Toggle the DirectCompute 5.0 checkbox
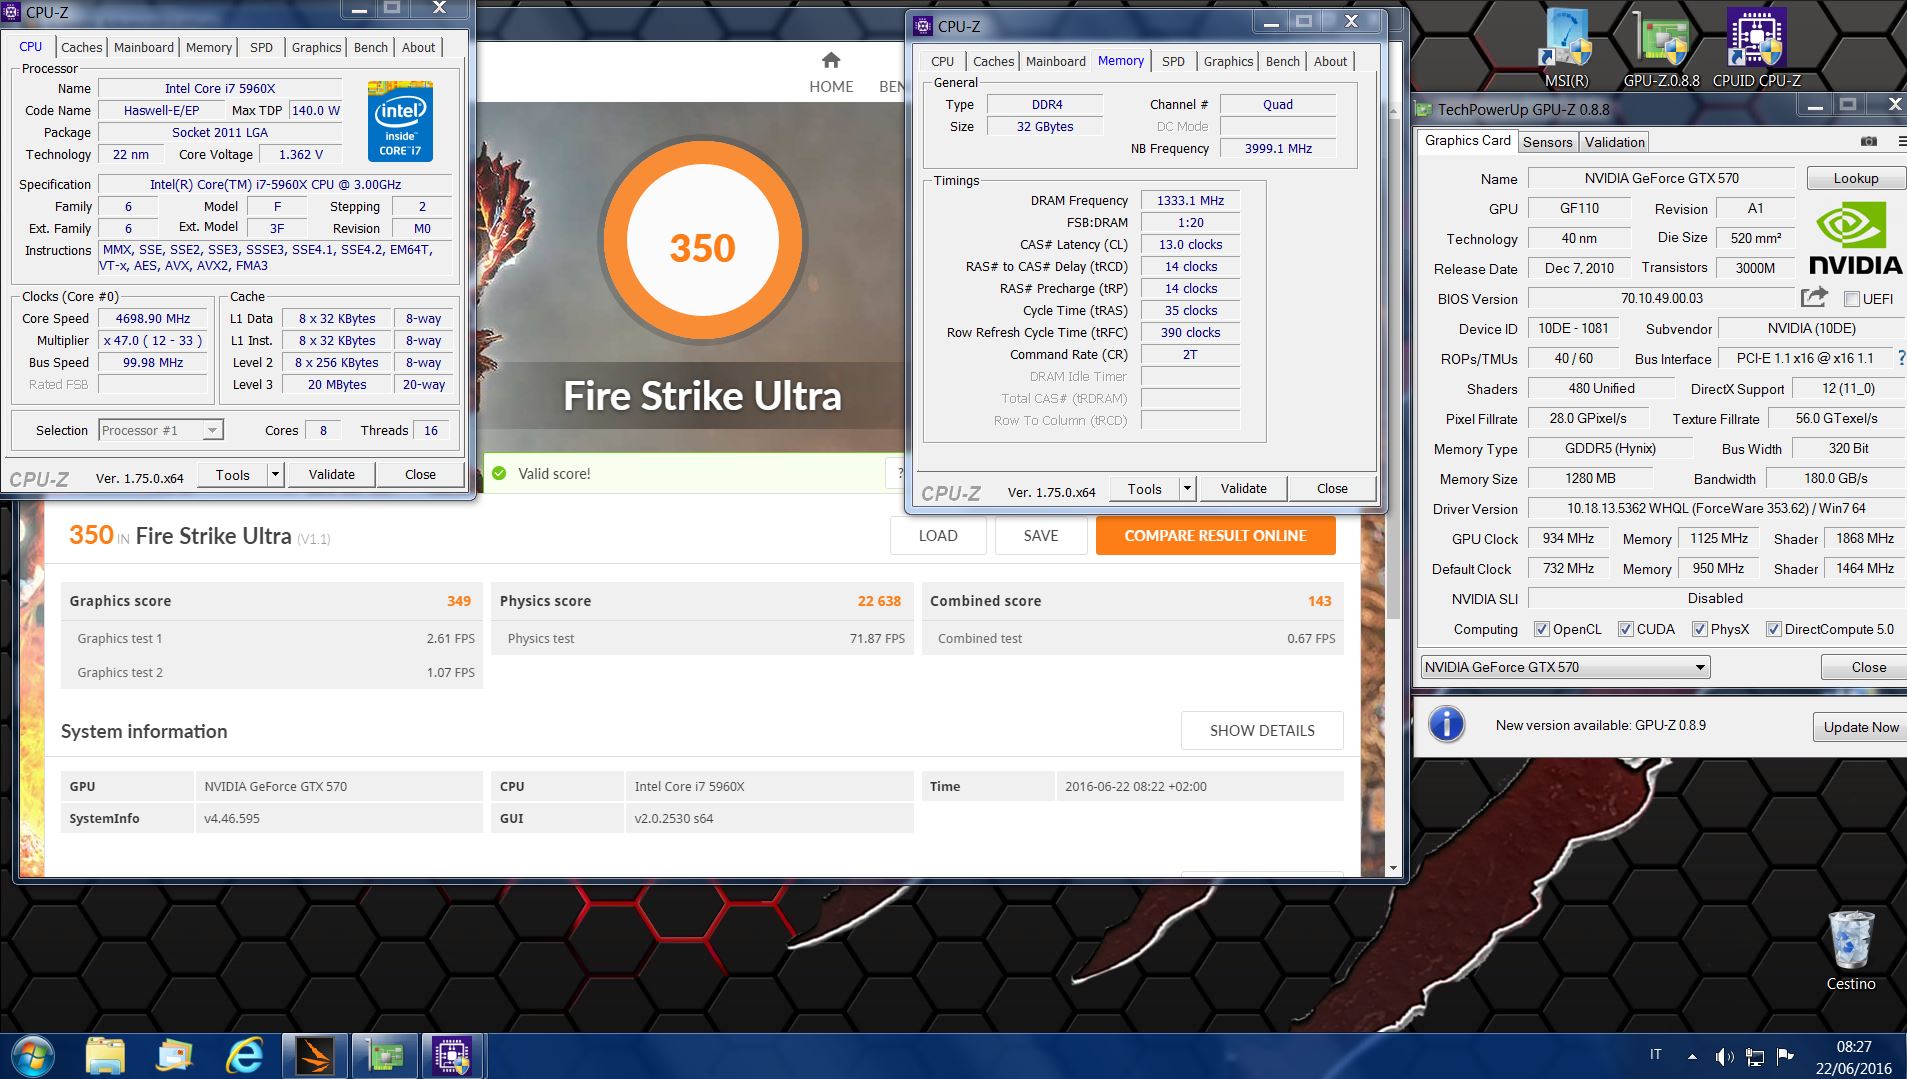This screenshot has height=1079, width=1907. pyautogui.click(x=1774, y=629)
